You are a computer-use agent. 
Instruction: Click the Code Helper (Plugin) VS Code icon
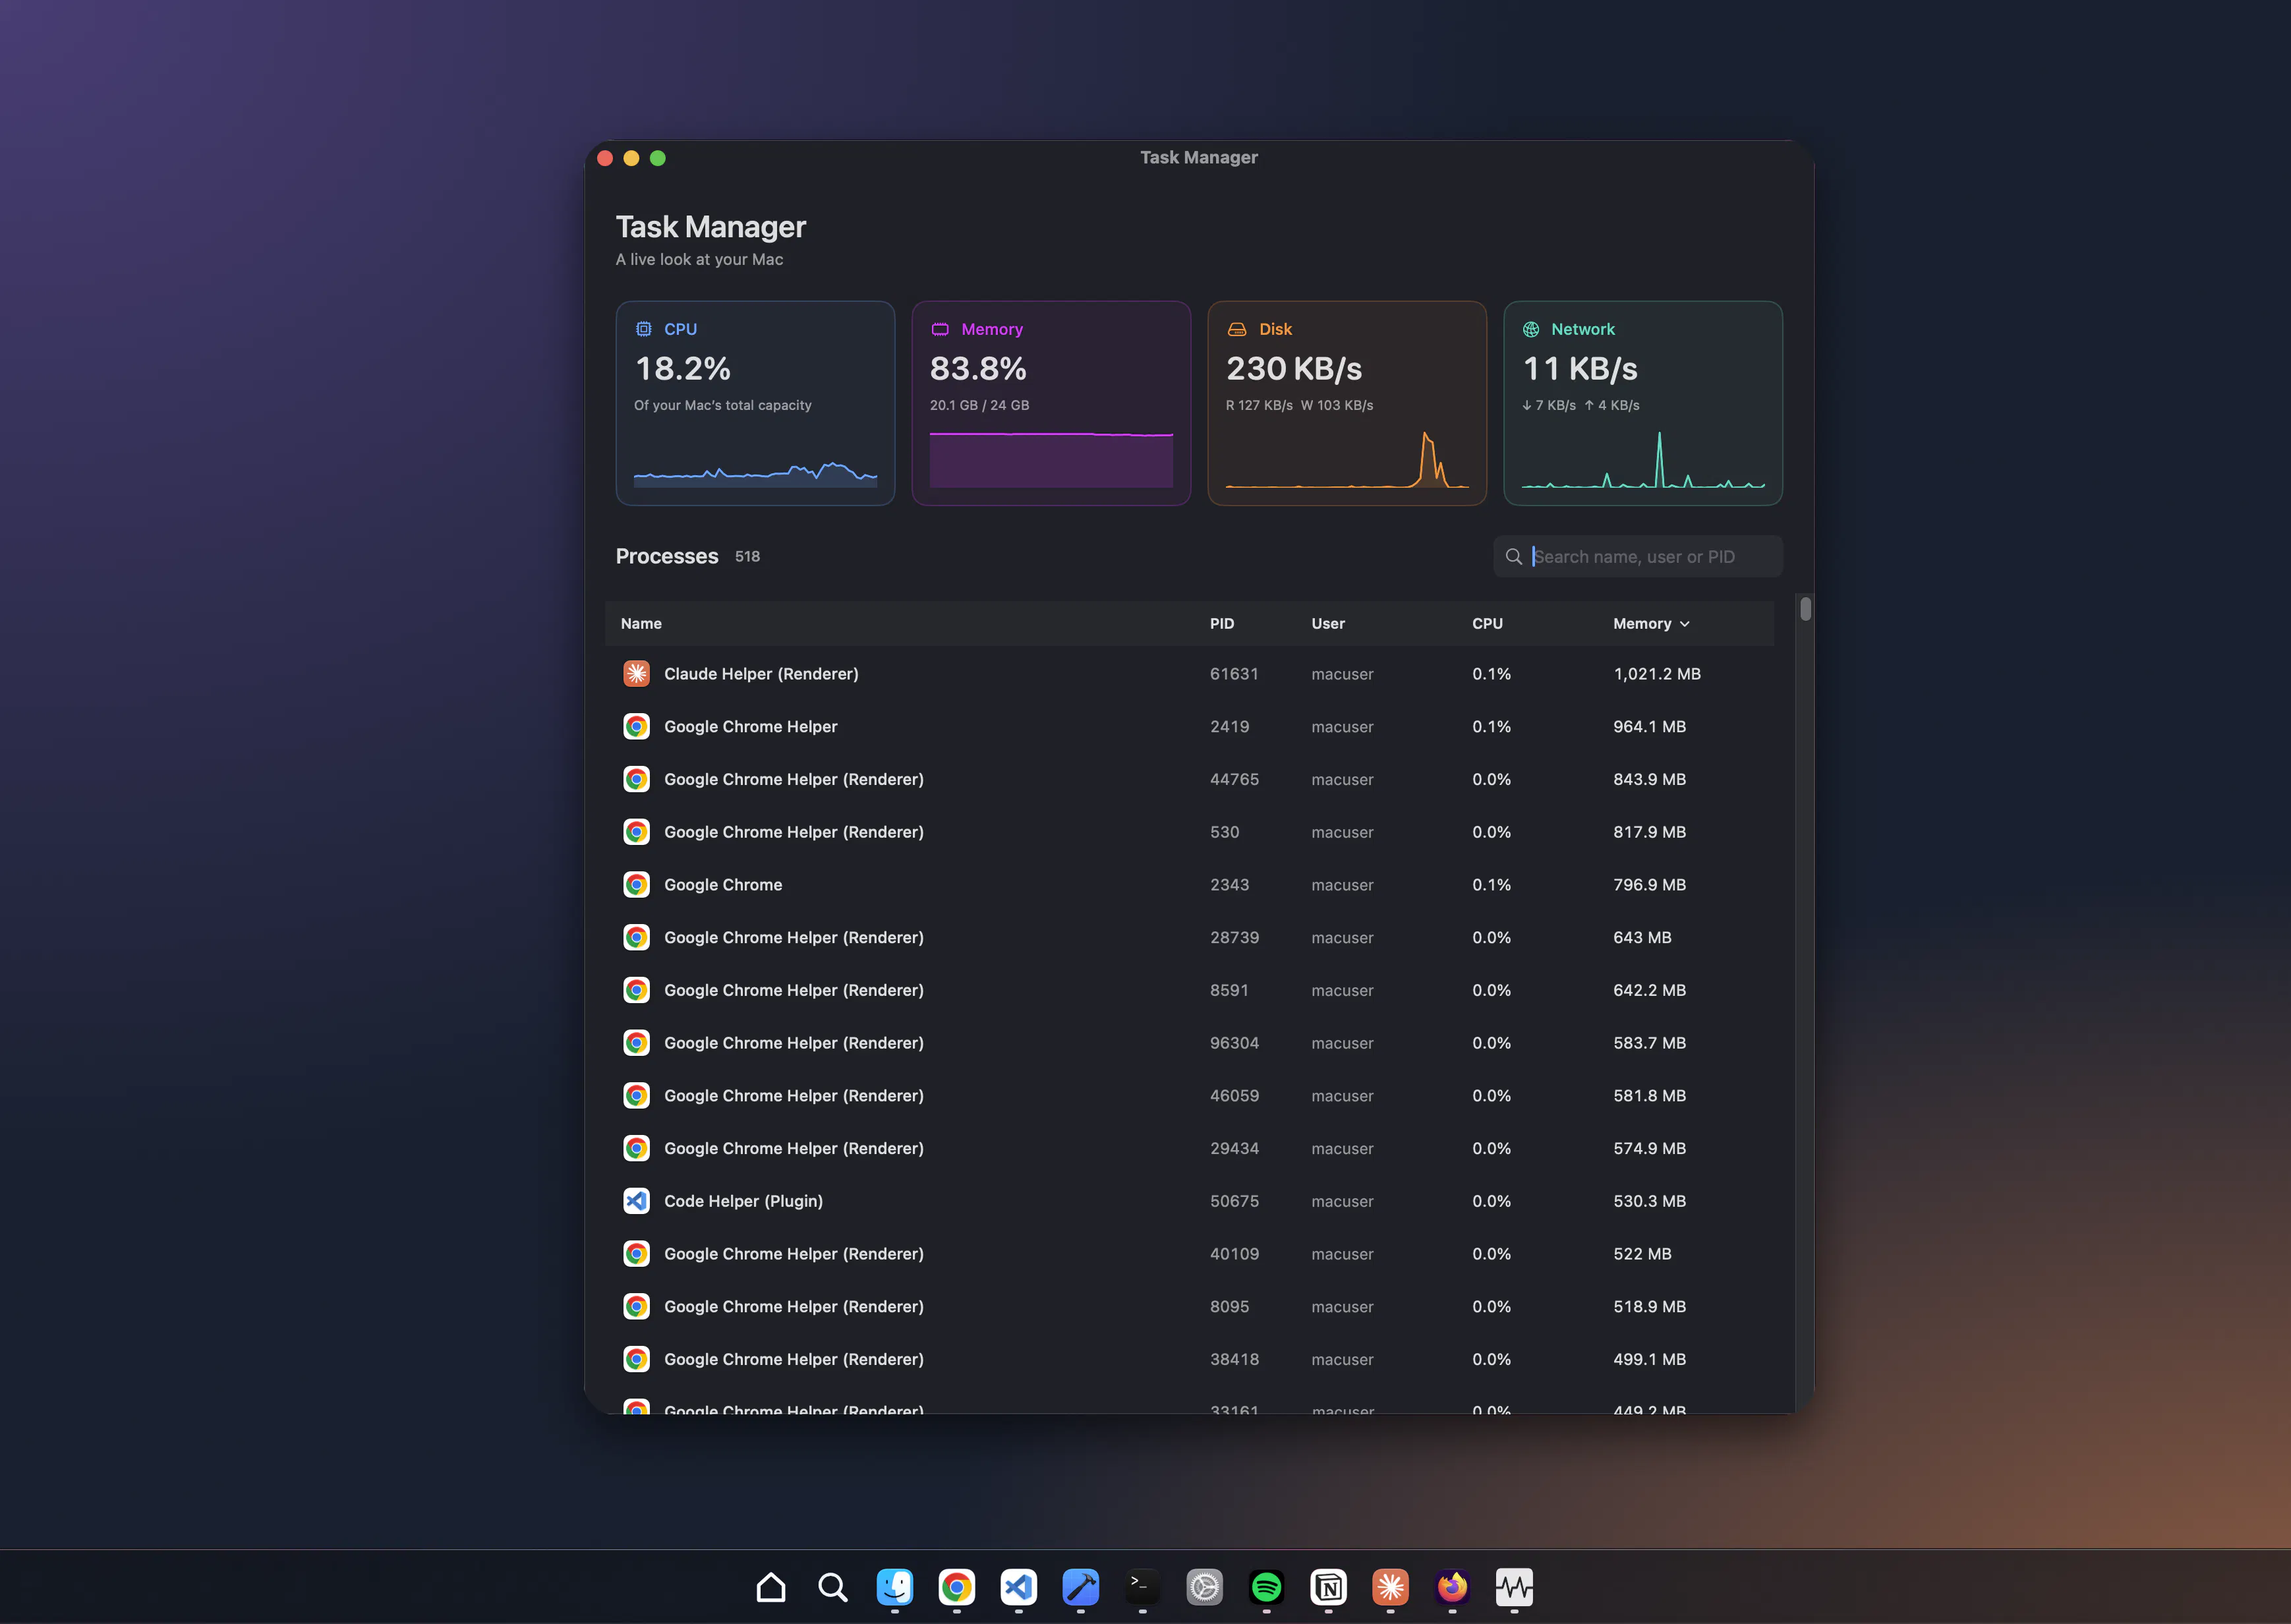point(636,1201)
